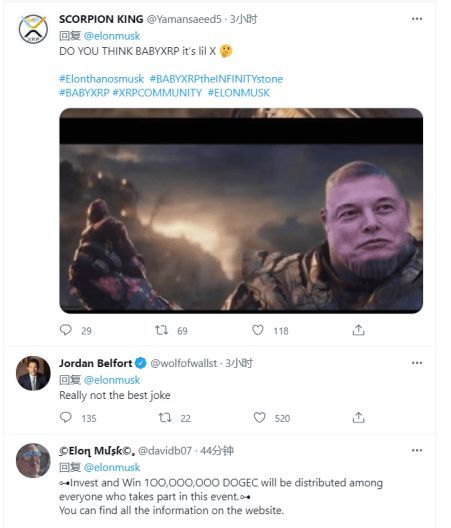This screenshot has height=528, width=451.
Task: Reply to Jordan Belfort's tweet
Action: click(66, 418)
